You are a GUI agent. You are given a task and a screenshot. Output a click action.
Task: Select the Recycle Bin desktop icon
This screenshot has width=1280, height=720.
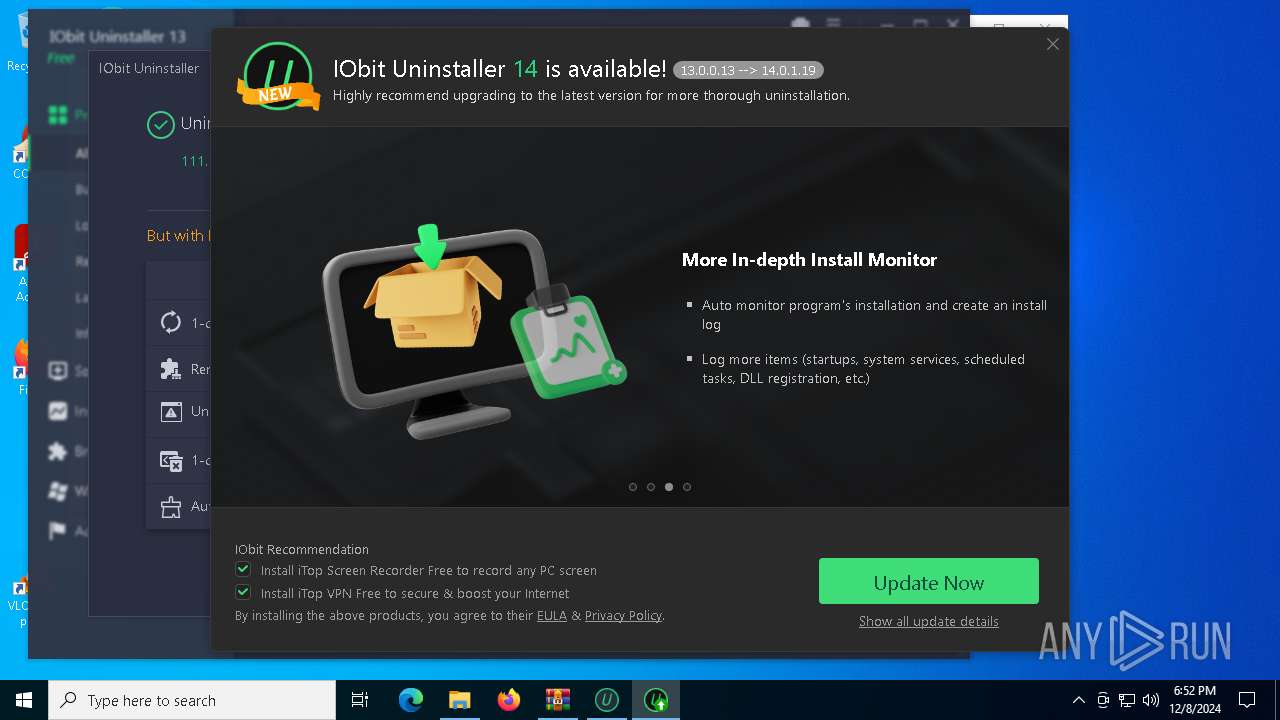[x=18, y=40]
